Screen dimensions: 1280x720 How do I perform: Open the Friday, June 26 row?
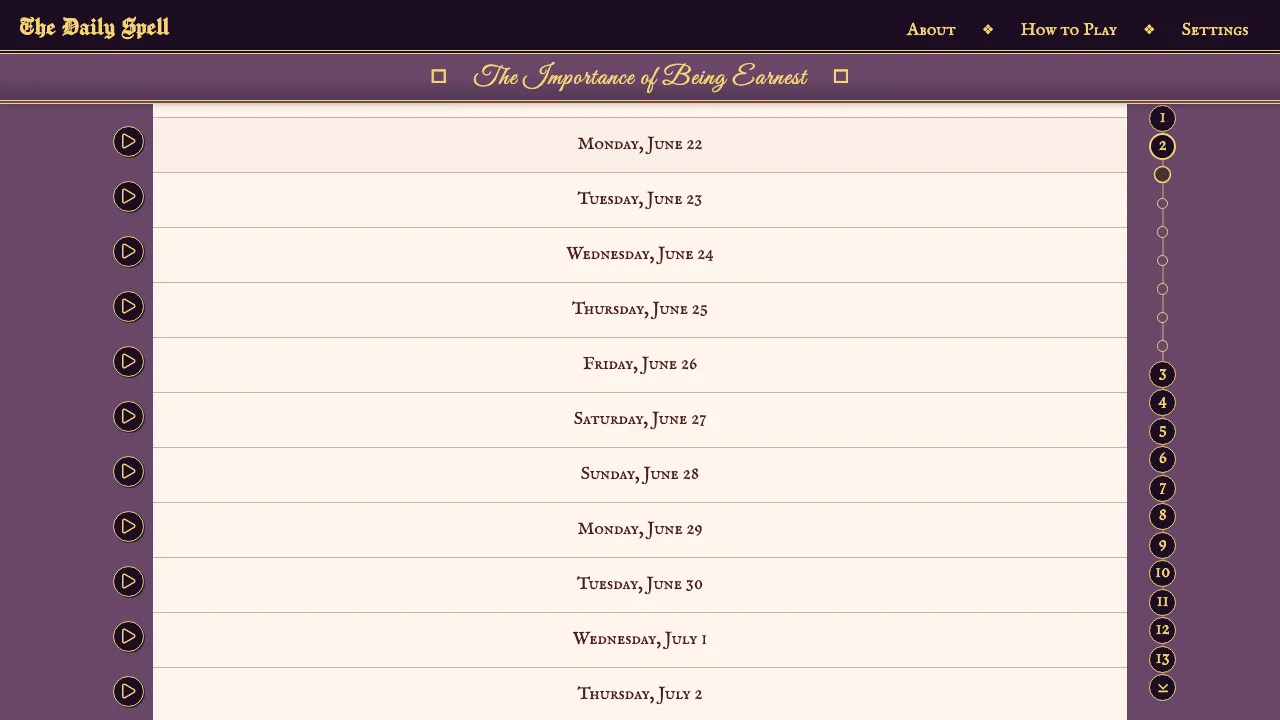coord(640,365)
